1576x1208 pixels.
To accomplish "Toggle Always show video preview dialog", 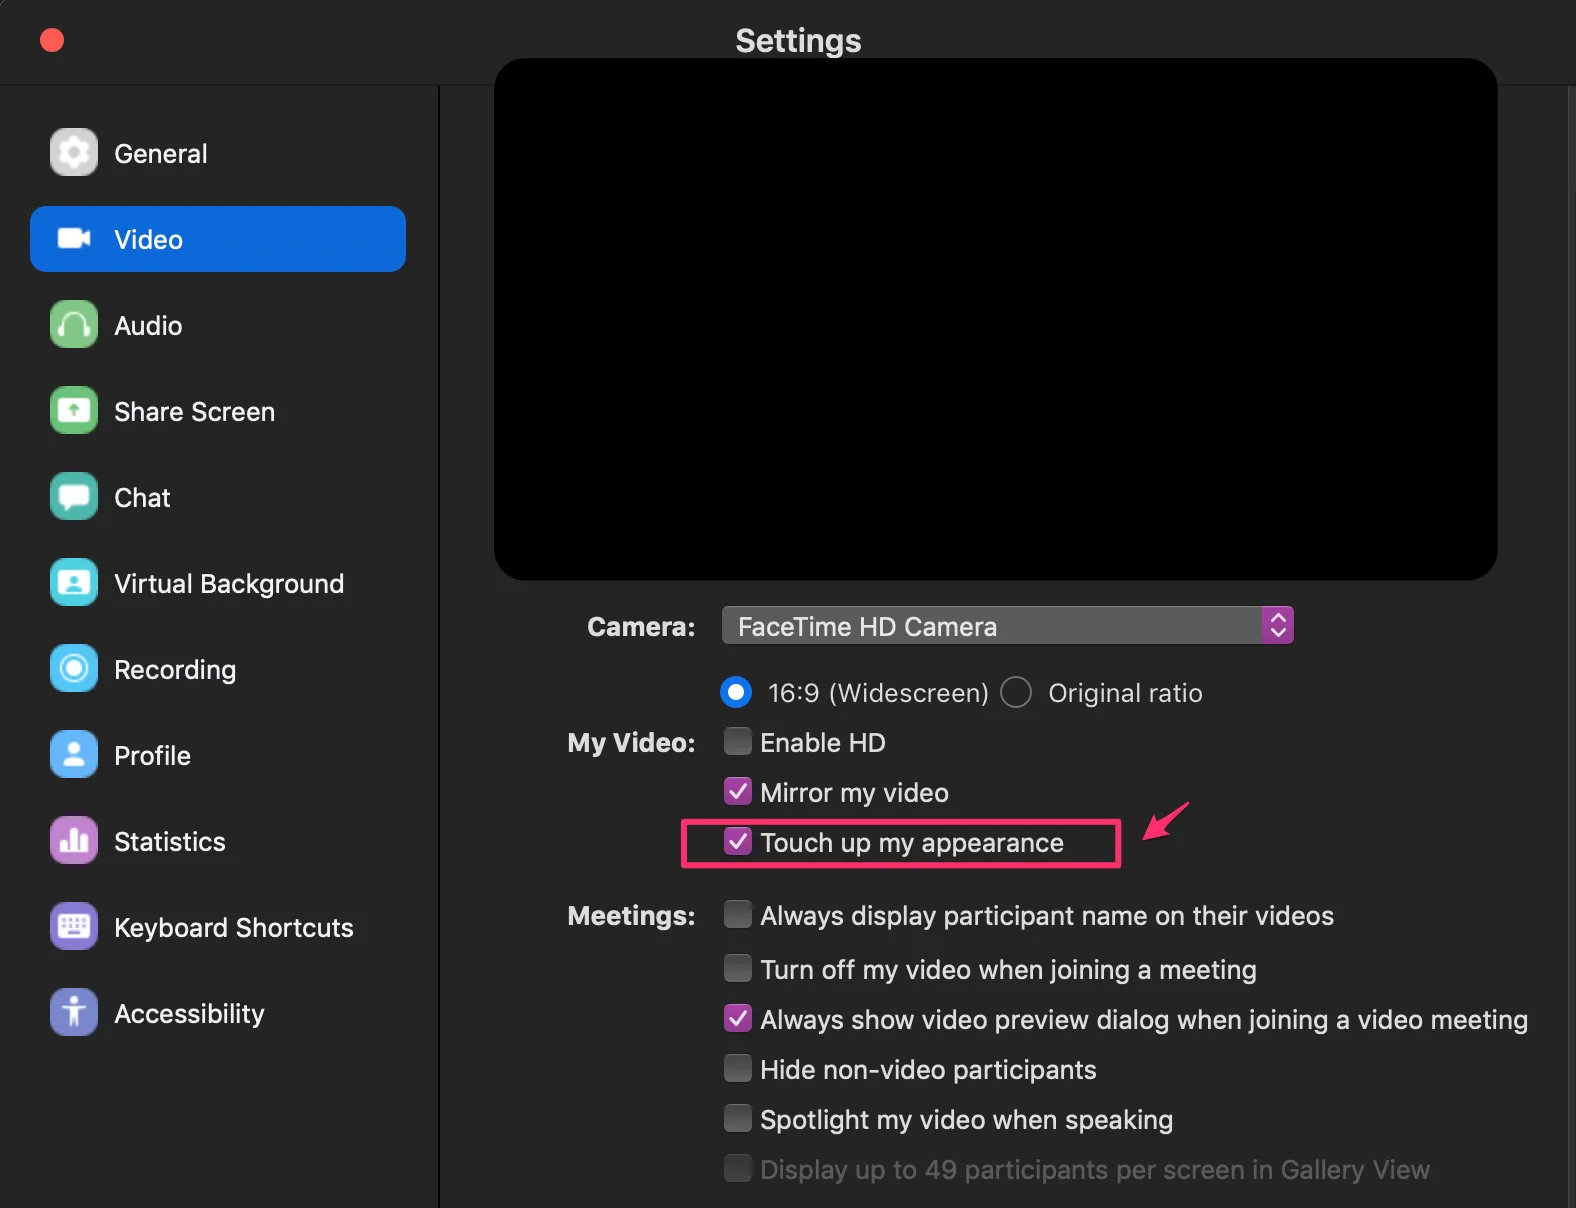I will [738, 1018].
